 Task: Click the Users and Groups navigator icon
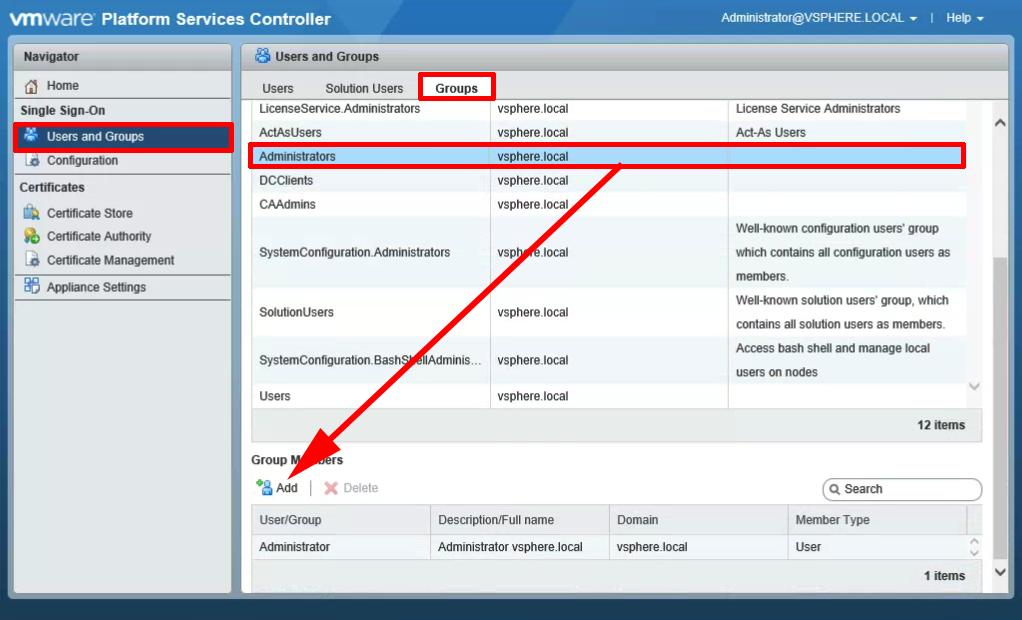(31, 136)
